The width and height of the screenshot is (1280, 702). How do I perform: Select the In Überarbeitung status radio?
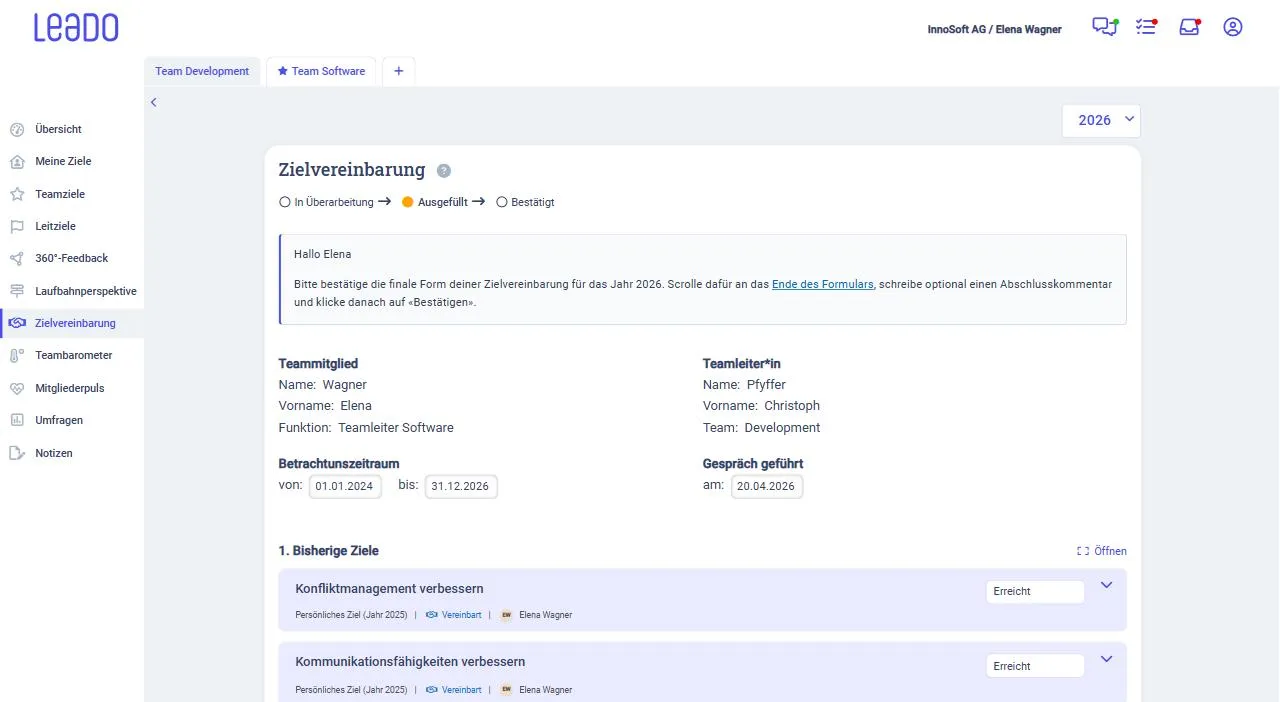[285, 202]
